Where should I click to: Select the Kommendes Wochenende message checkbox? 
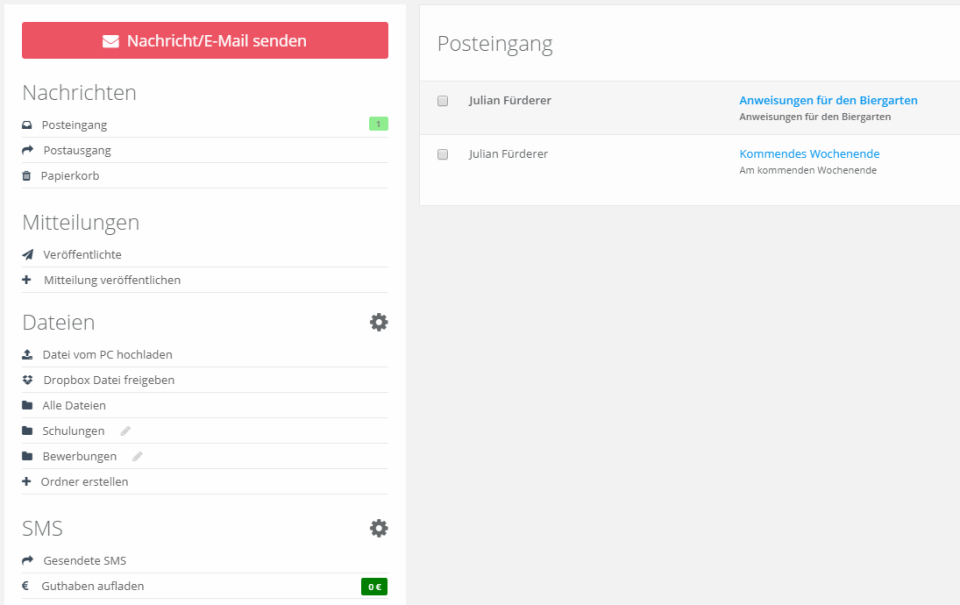click(x=442, y=154)
